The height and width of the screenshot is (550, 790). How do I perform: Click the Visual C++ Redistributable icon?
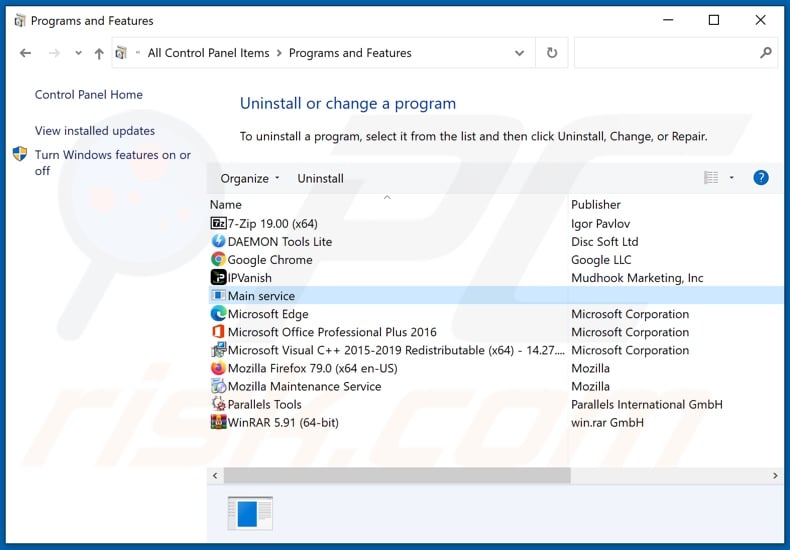click(x=218, y=350)
